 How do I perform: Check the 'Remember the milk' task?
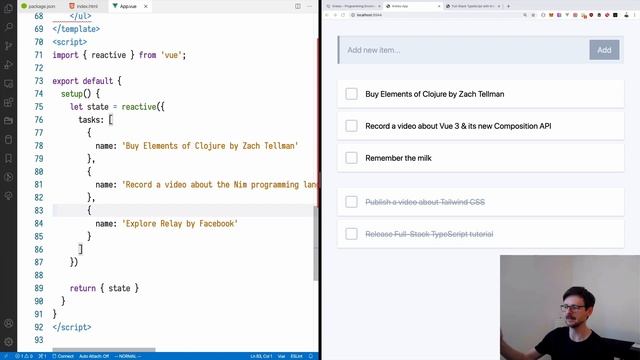(351, 158)
